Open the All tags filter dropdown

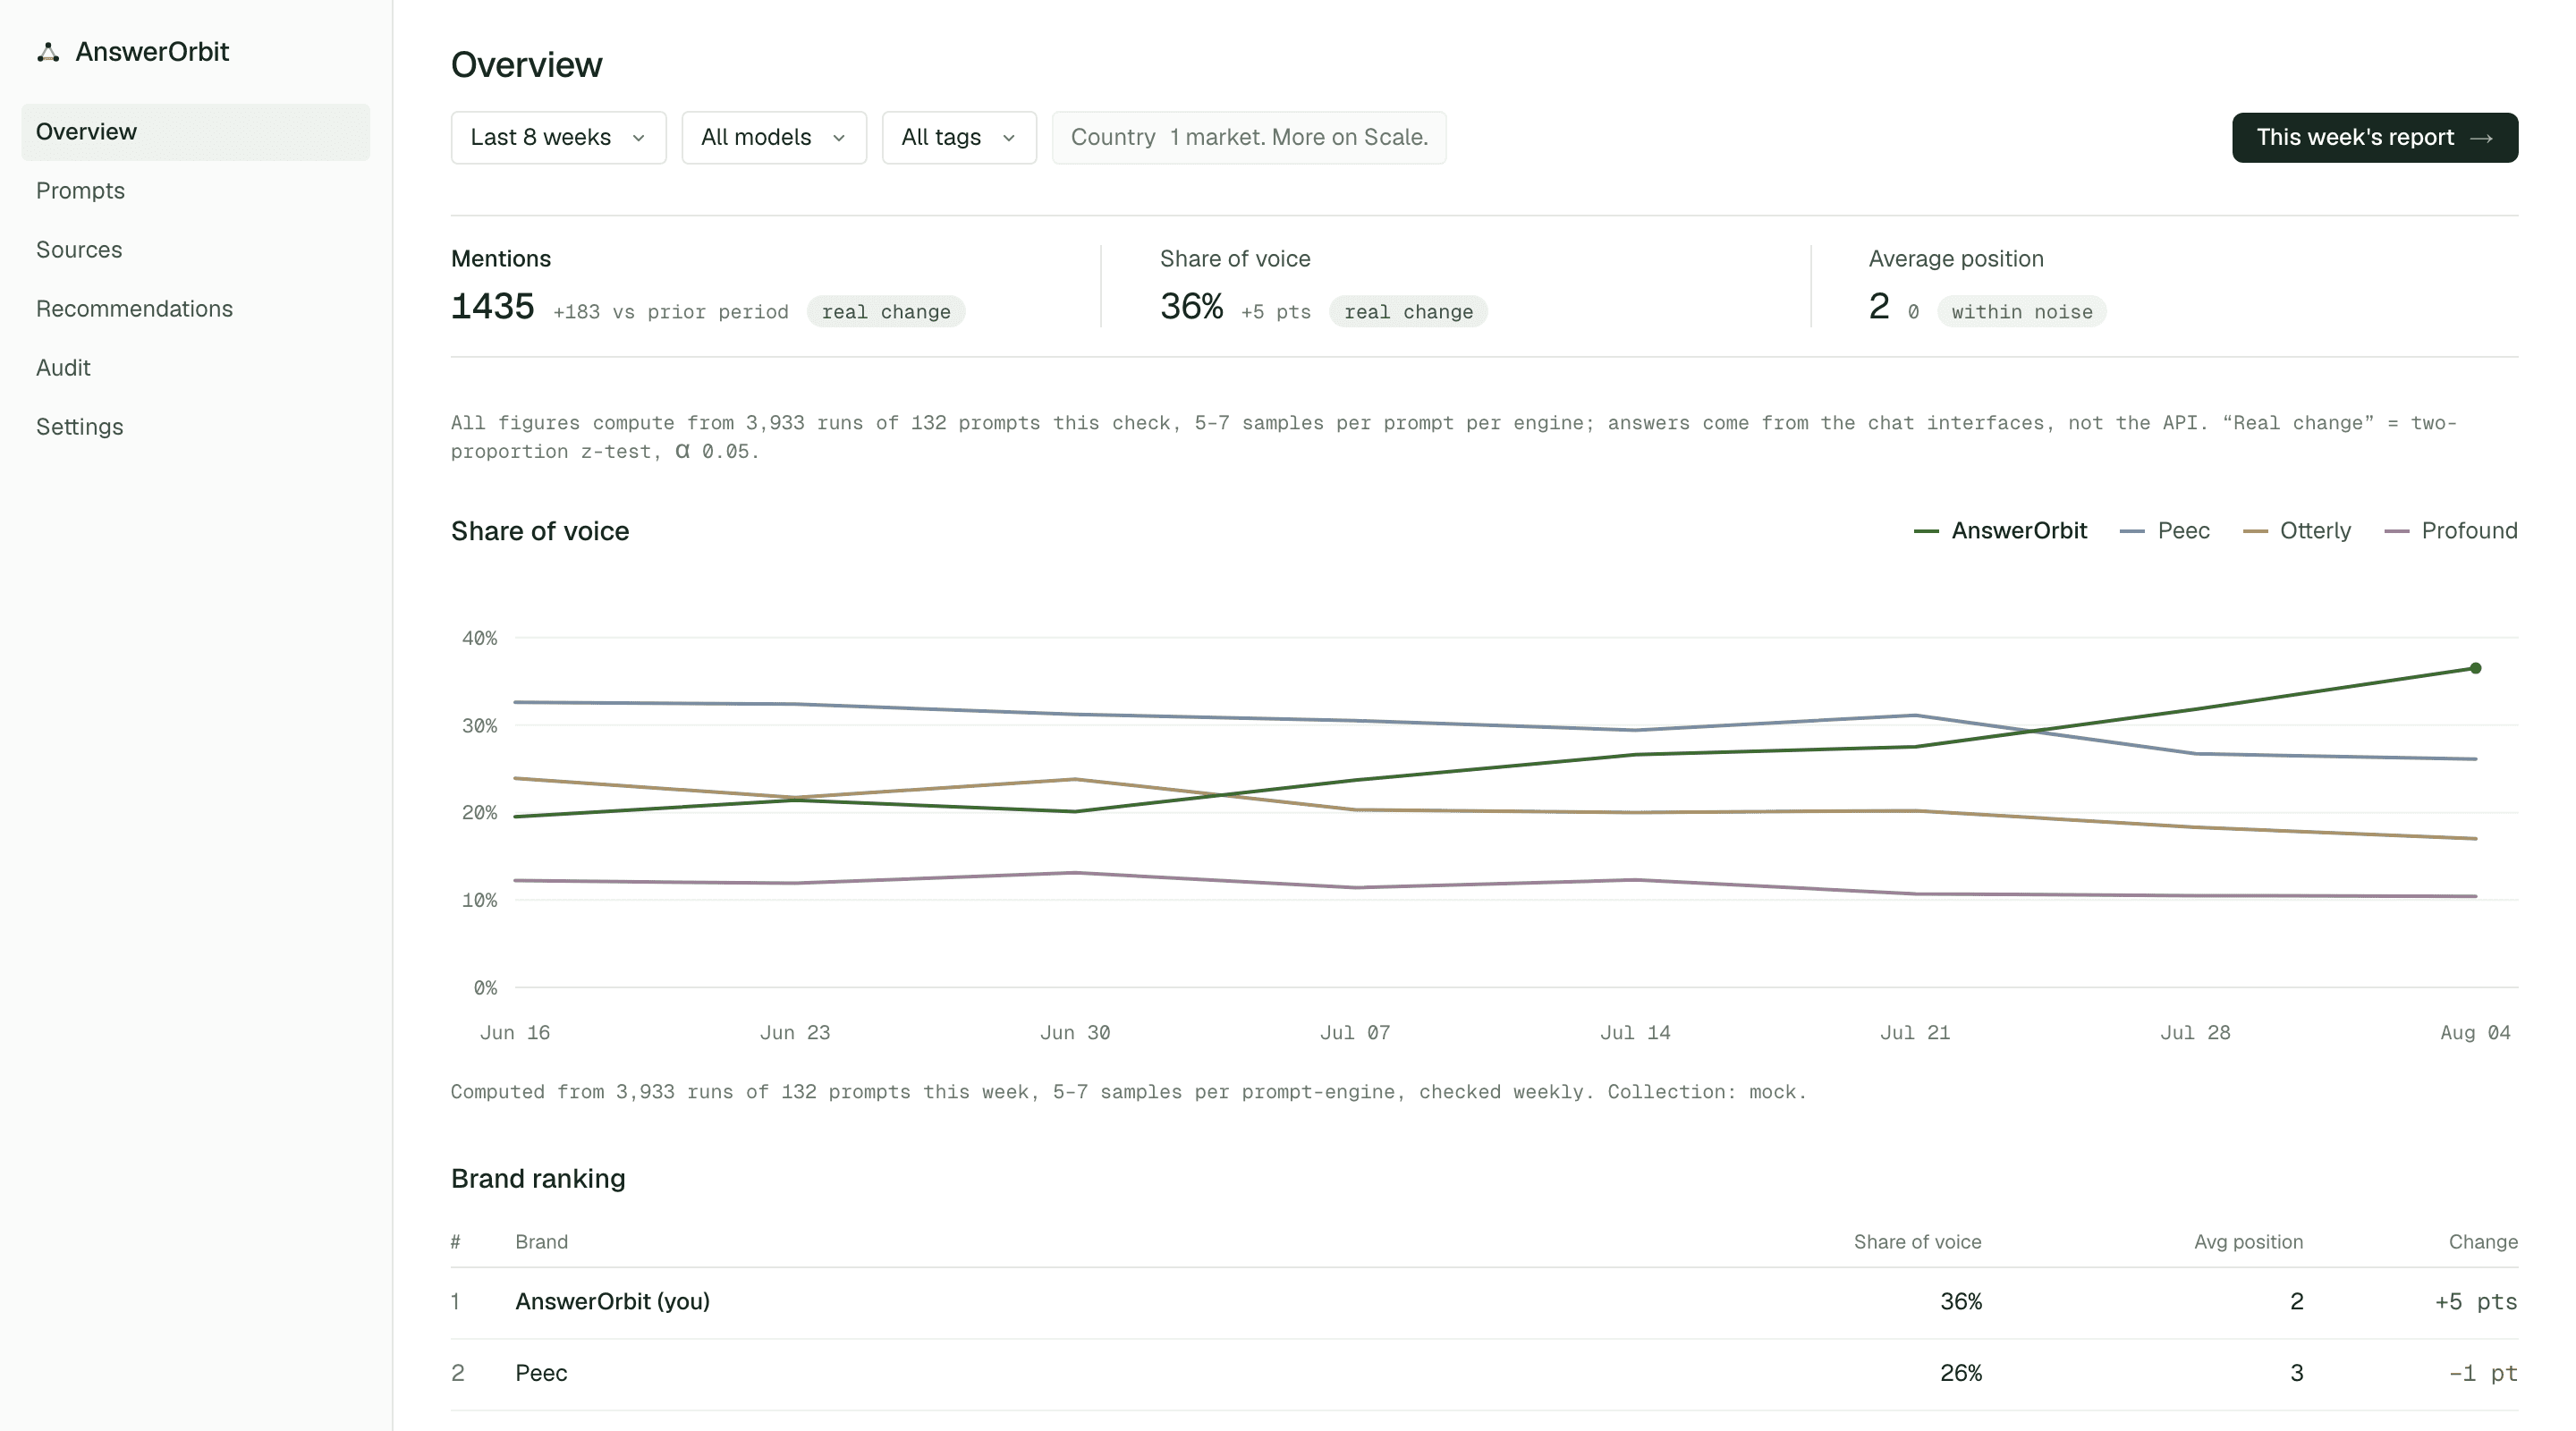point(959,138)
